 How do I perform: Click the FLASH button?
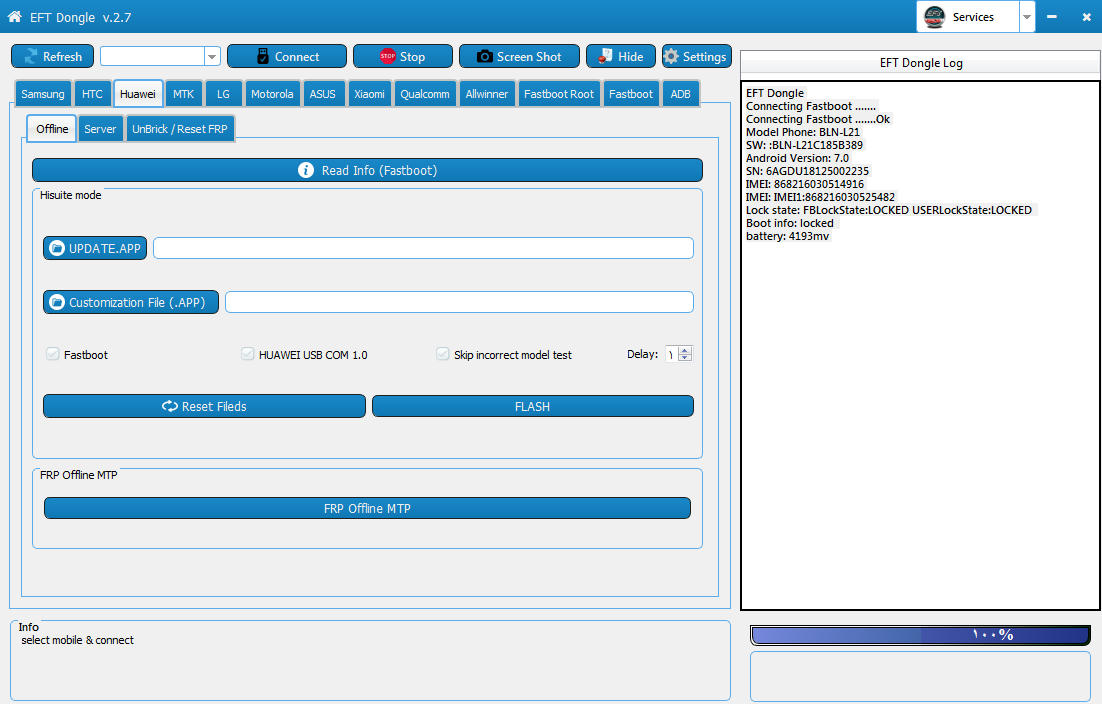tap(533, 406)
